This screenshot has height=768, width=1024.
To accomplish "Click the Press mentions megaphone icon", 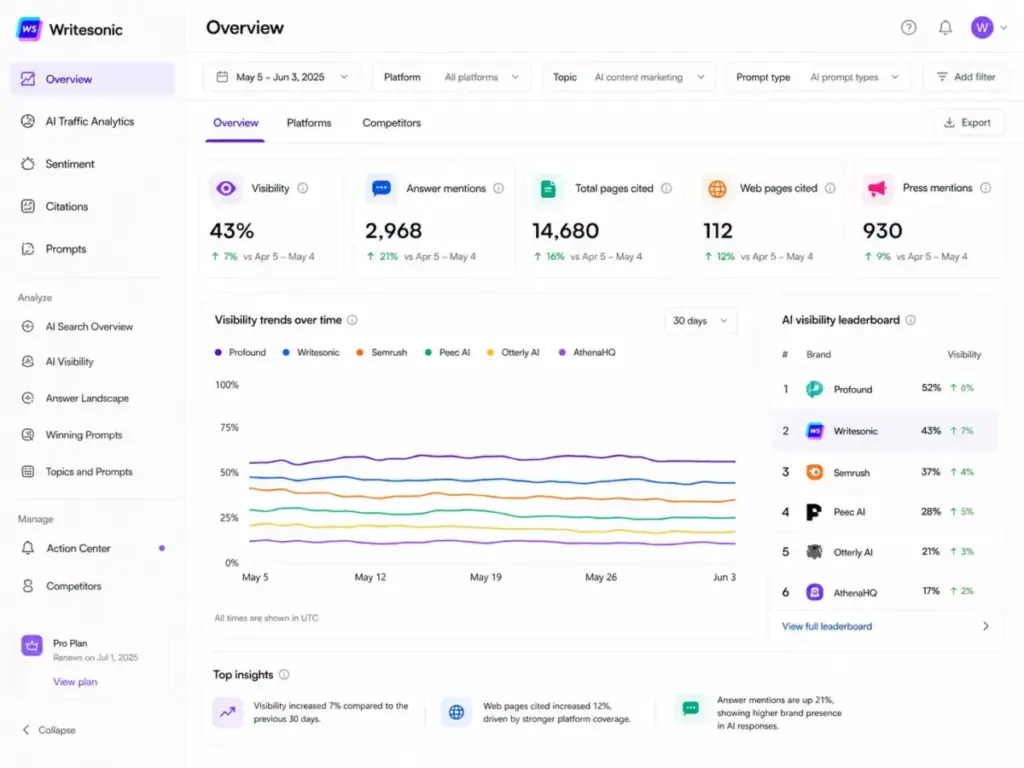I will coord(876,189).
